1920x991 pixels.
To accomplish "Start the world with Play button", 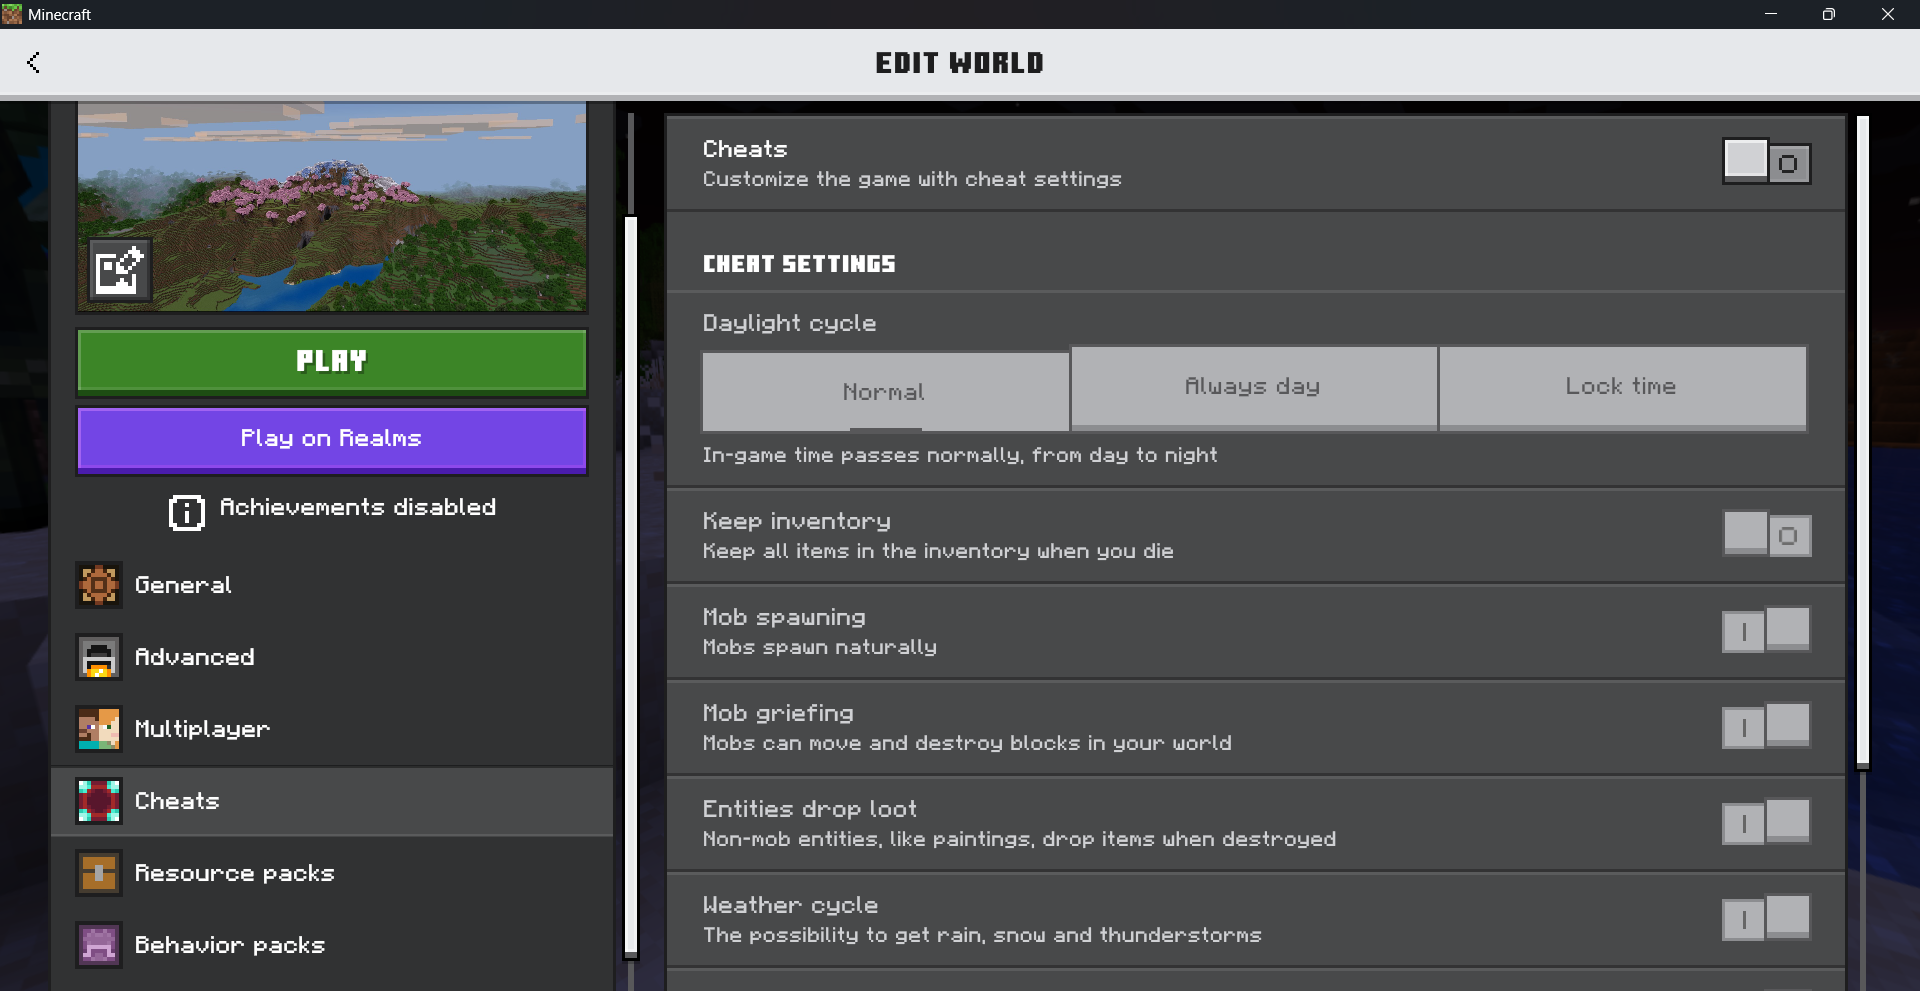I will pyautogui.click(x=332, y=361).
